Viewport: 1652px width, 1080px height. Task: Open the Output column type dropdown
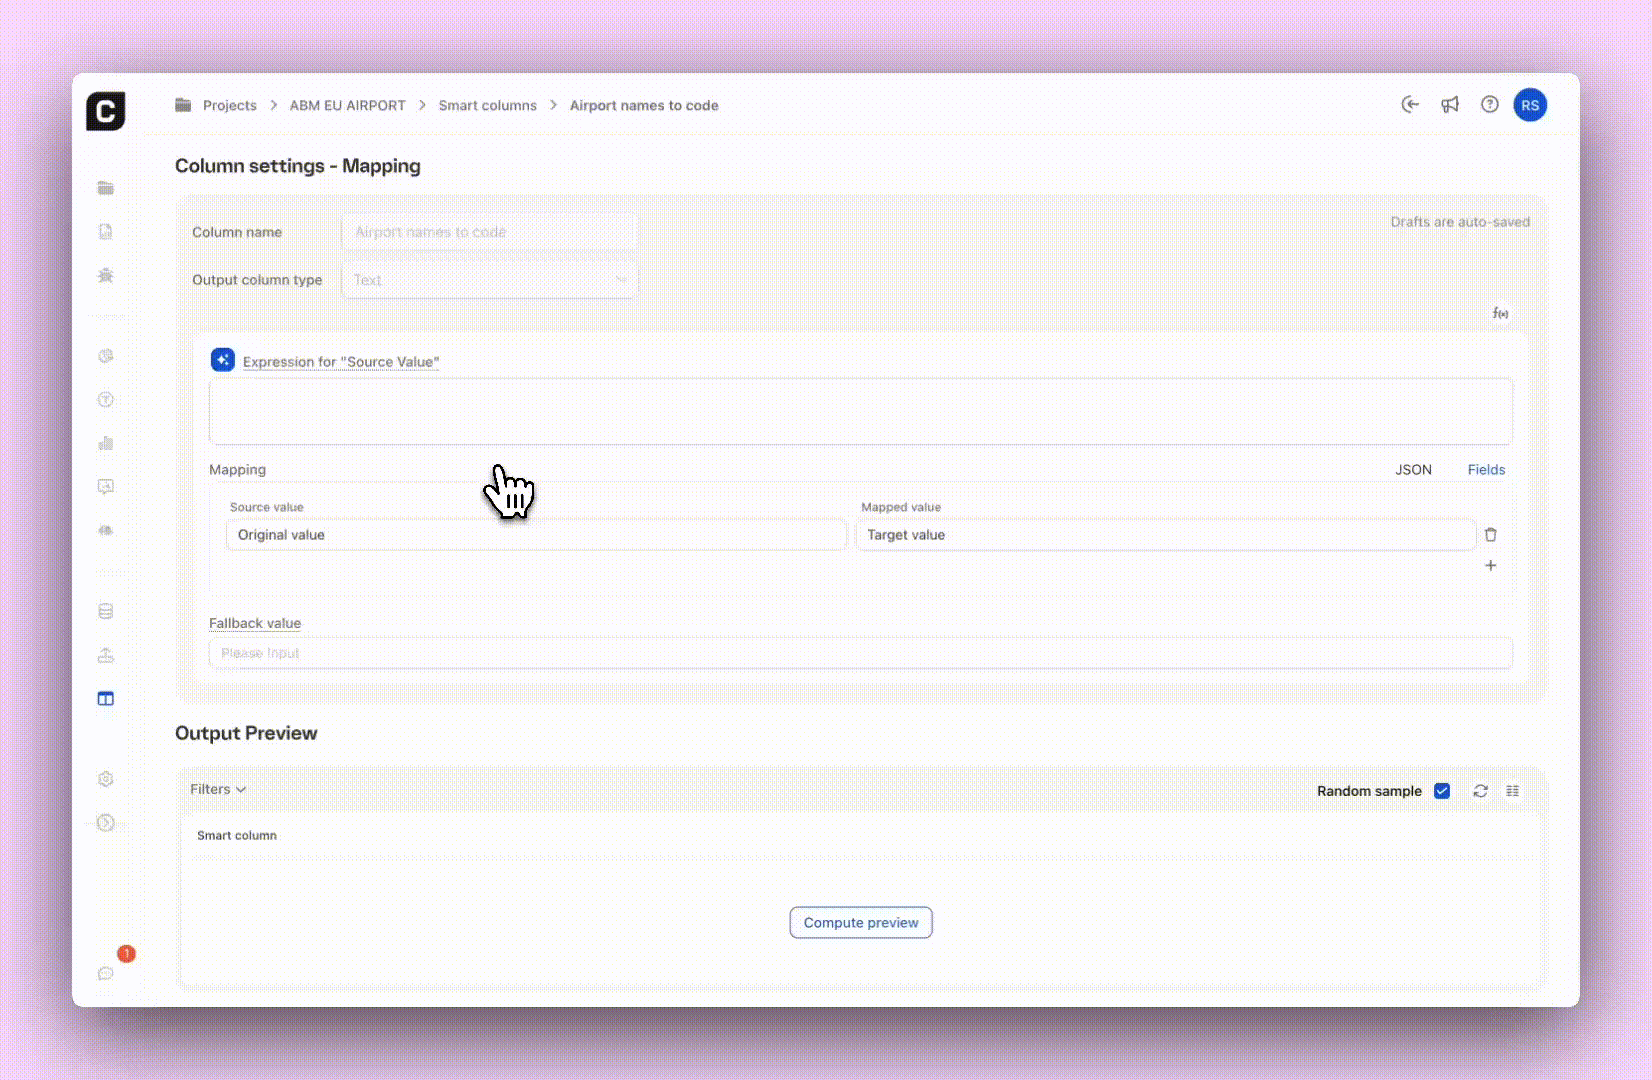(489, 280)
